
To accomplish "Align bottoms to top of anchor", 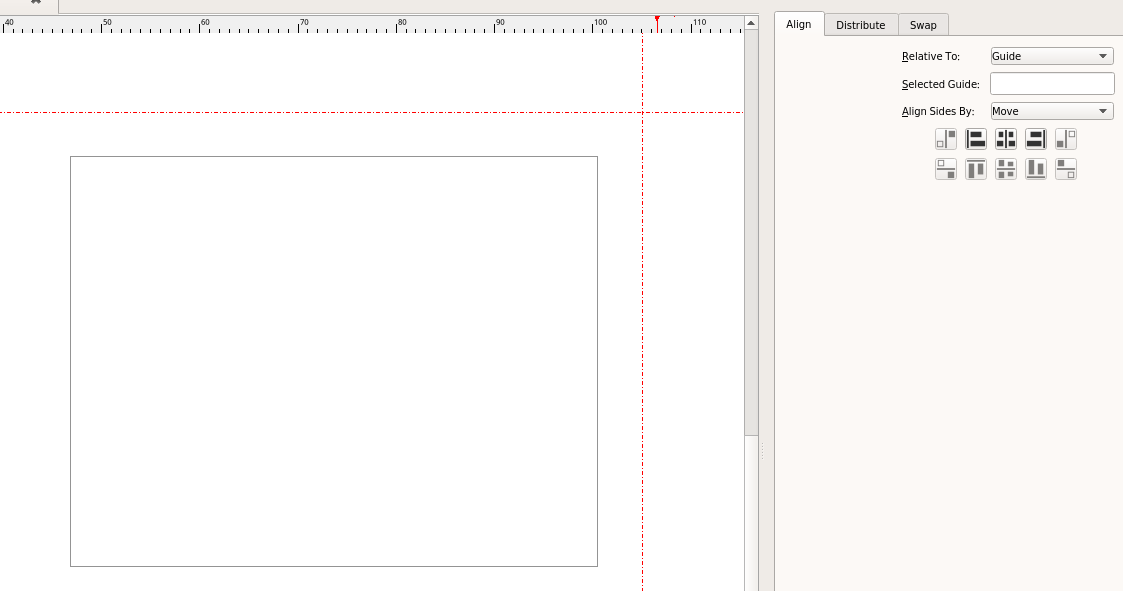I will tap(945, 169).
